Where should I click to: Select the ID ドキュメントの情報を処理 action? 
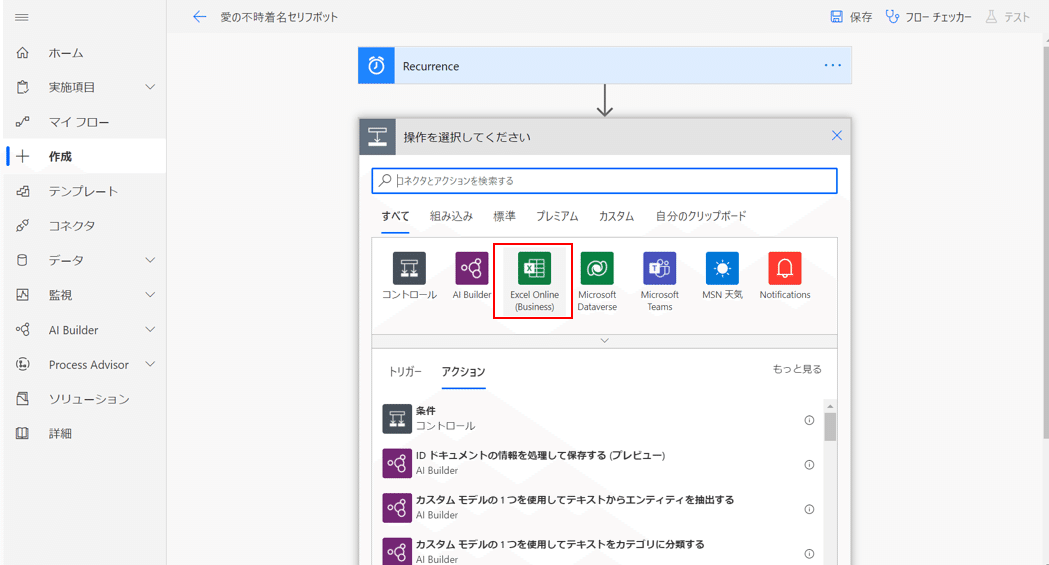pyautogui.click(x=595, y=463)
